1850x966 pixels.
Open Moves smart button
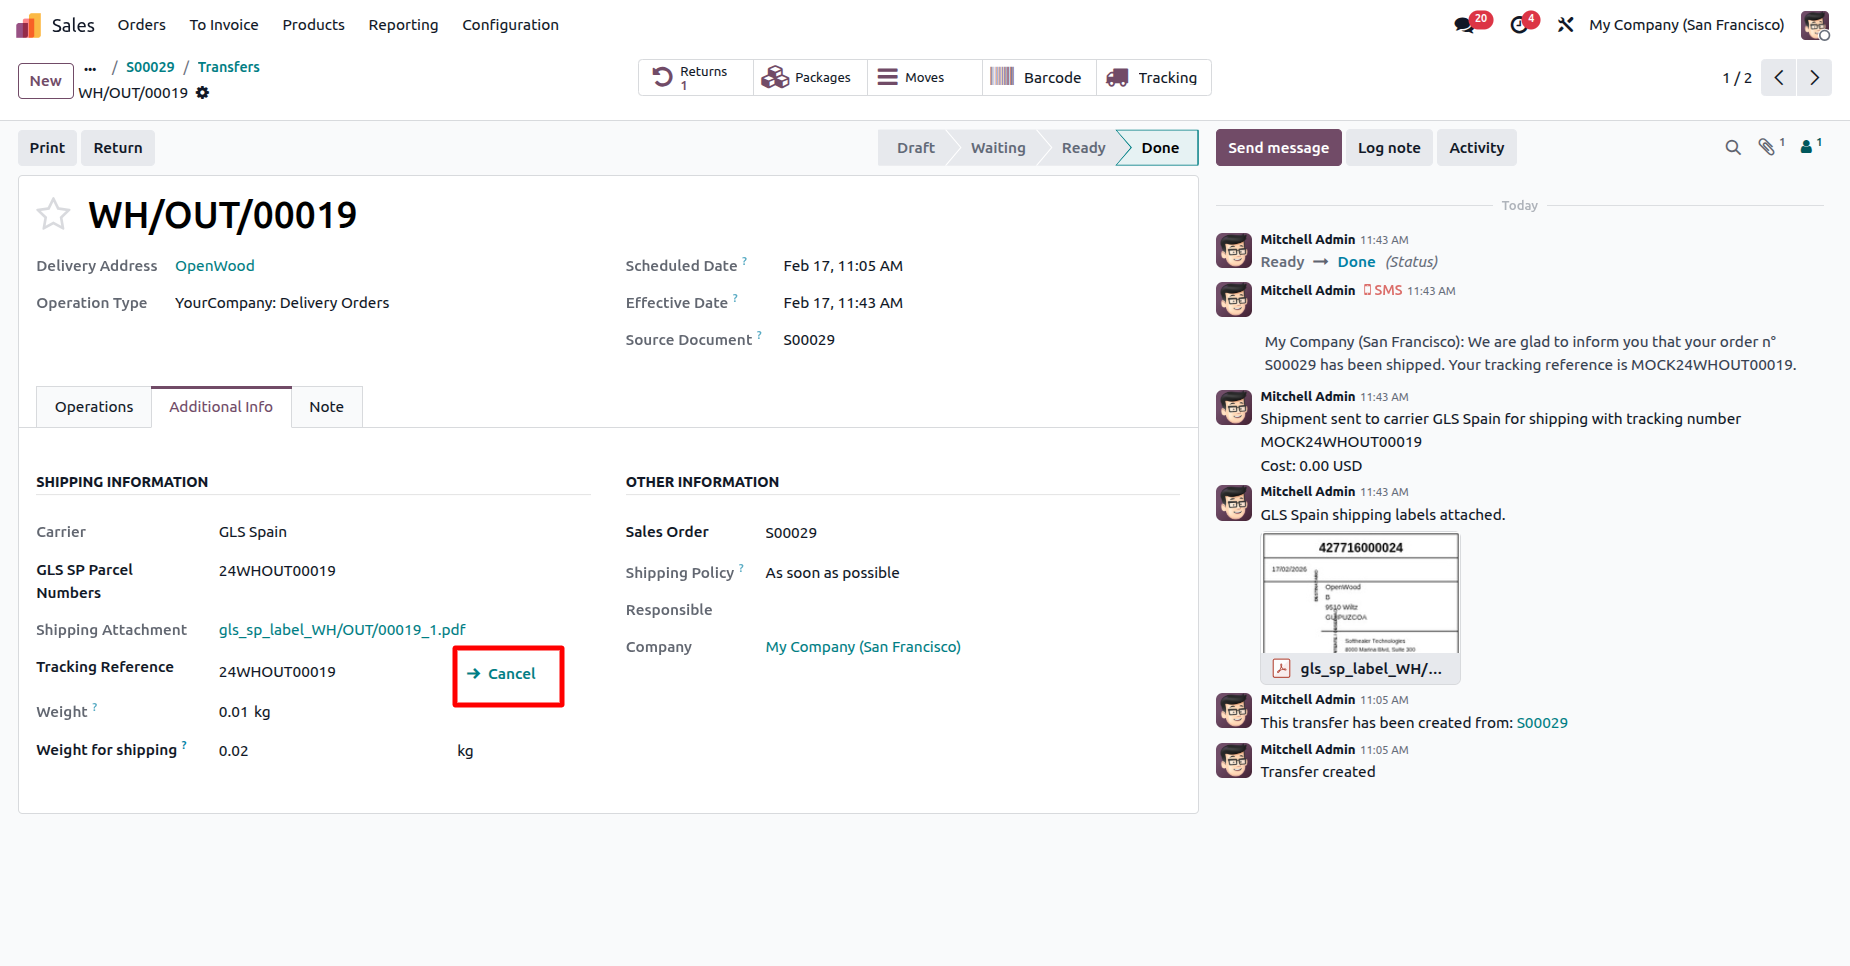pyautogui.click(x=925, y=78)
